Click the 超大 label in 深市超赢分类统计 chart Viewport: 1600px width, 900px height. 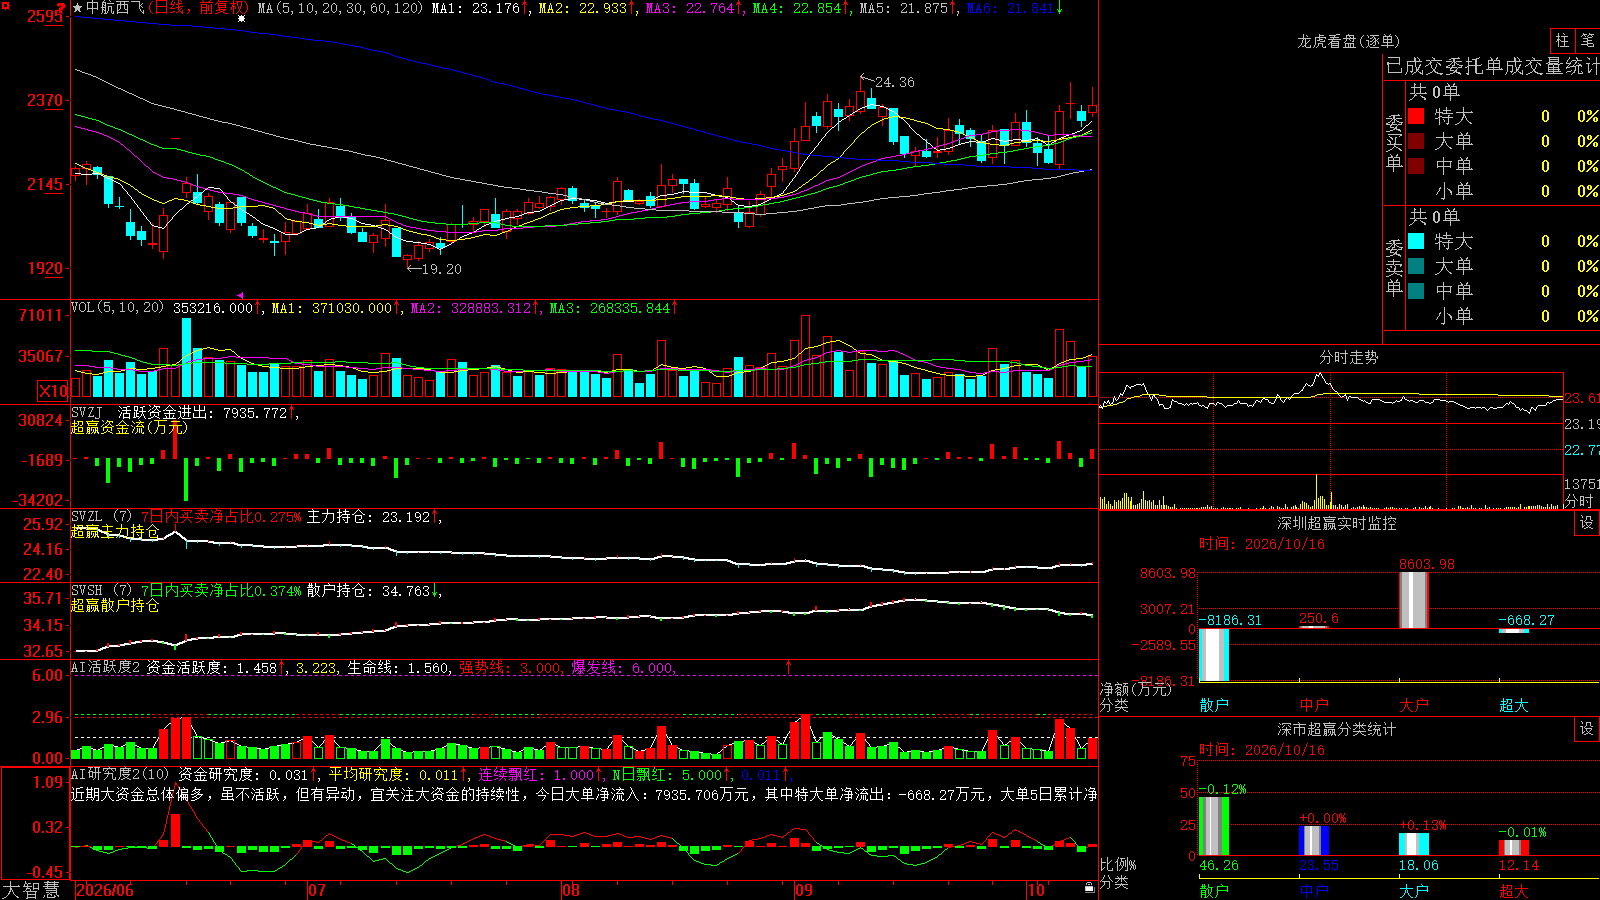[x=1513, y=890]
